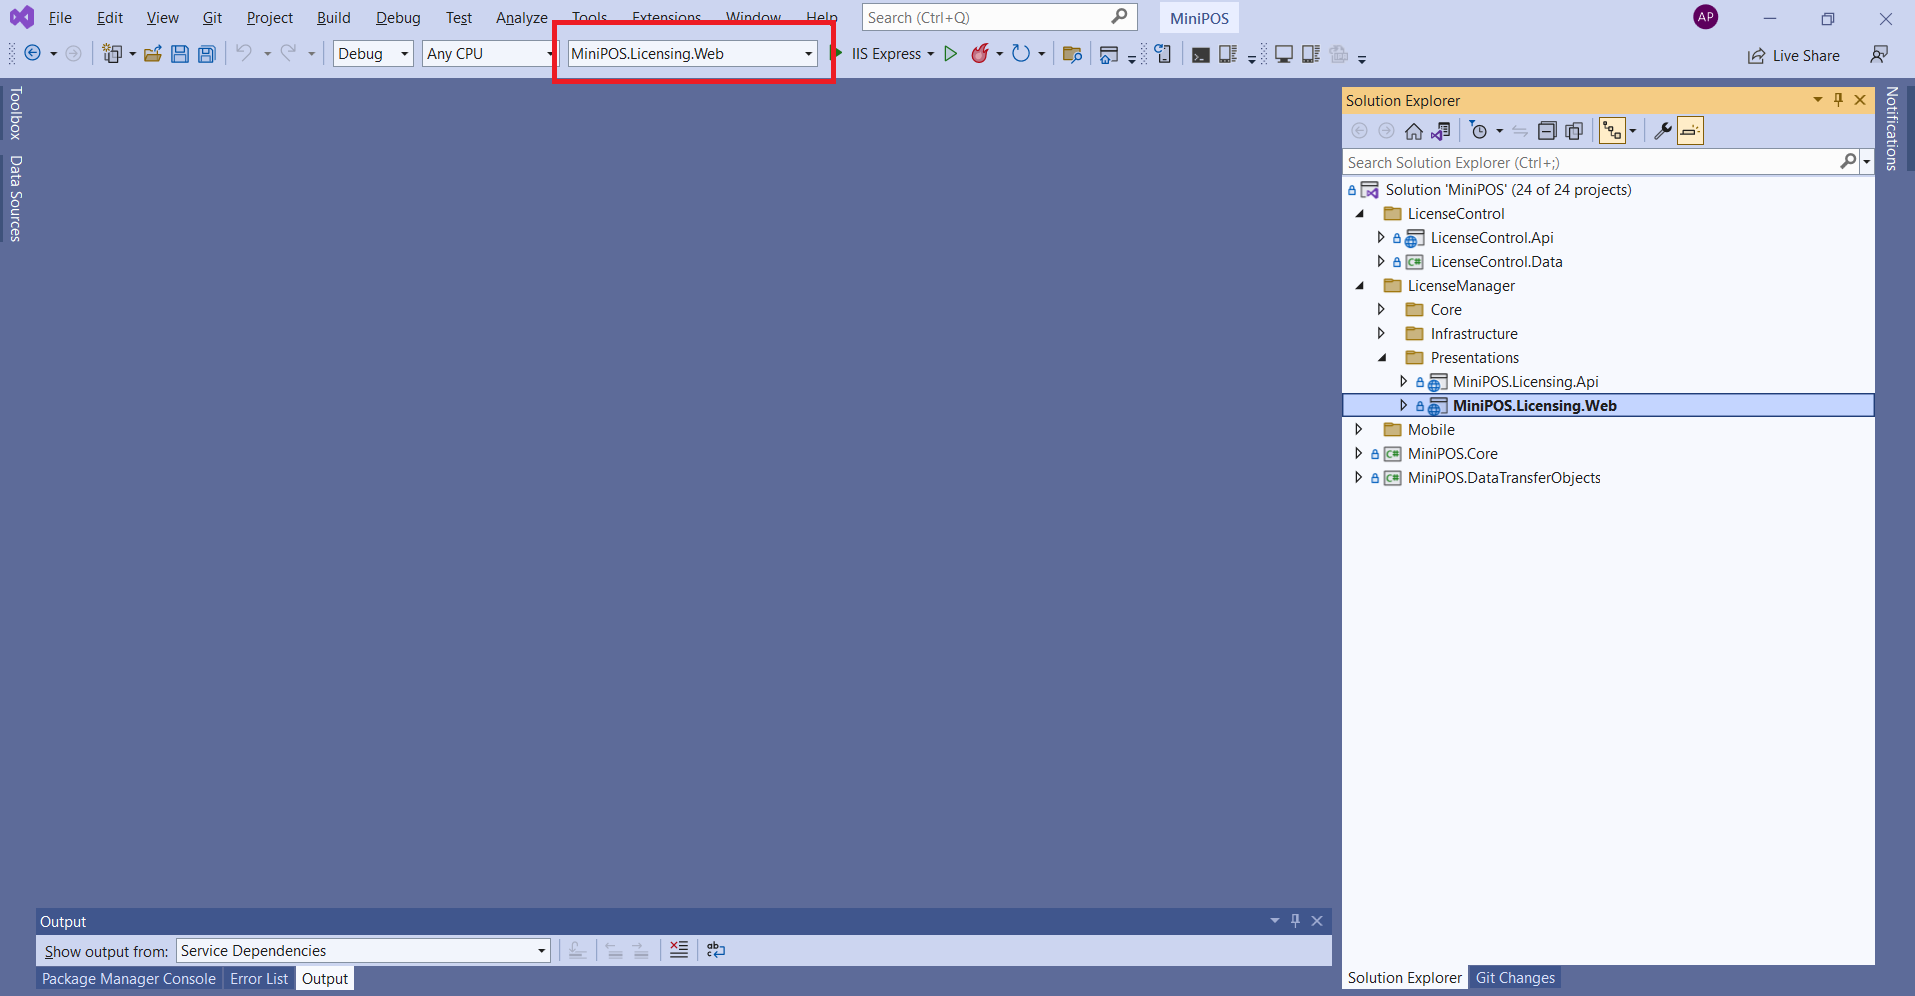Click the Navigate Backward toolbar icon
This screenshot has width=1915, height=996.
click(33, 53)
